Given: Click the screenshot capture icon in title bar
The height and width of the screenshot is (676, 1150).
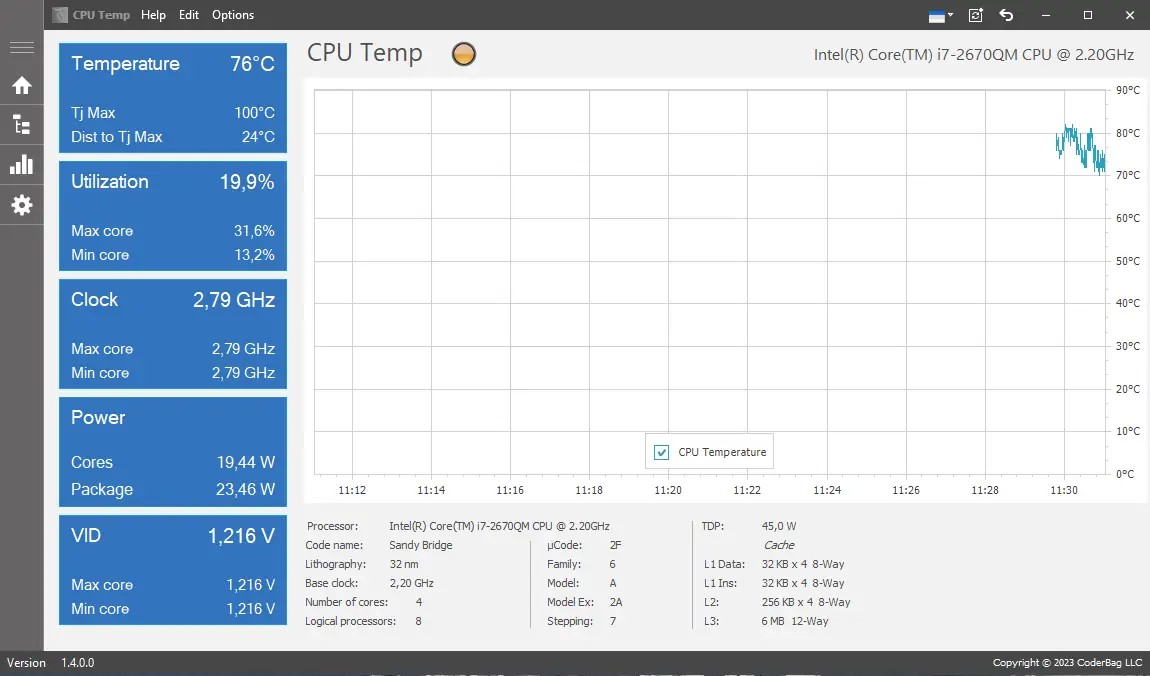Looking at the screenshot, I should [975, 15].
